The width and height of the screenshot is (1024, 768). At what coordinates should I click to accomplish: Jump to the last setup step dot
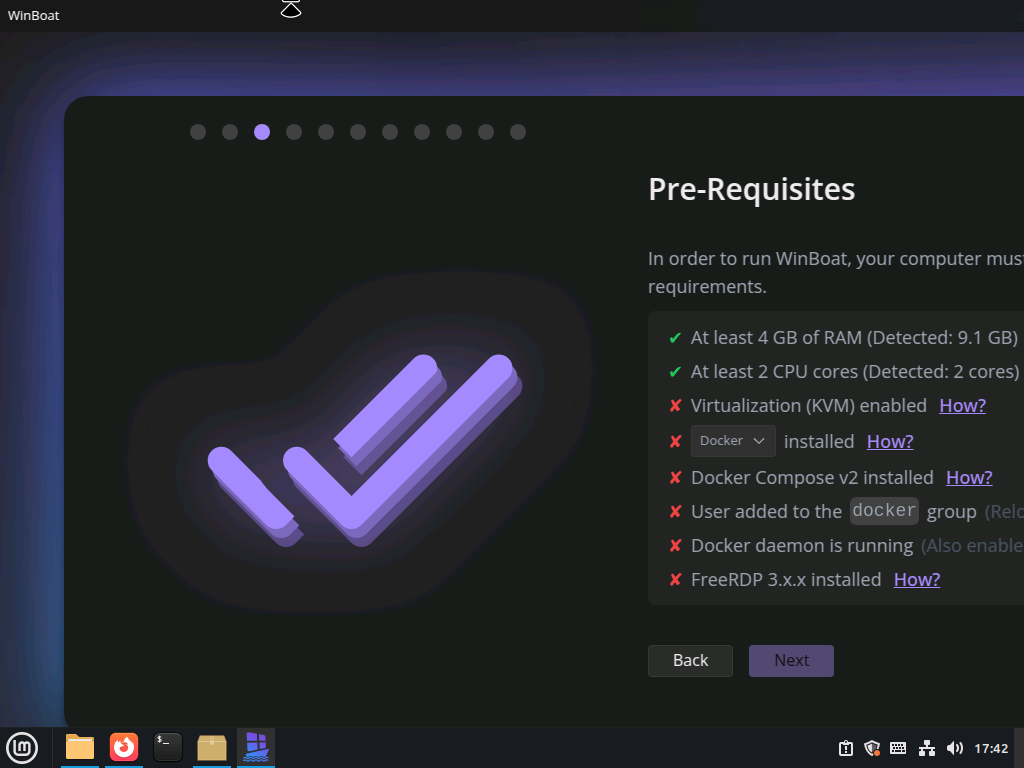pyautogui.click(x=518, y=132)
